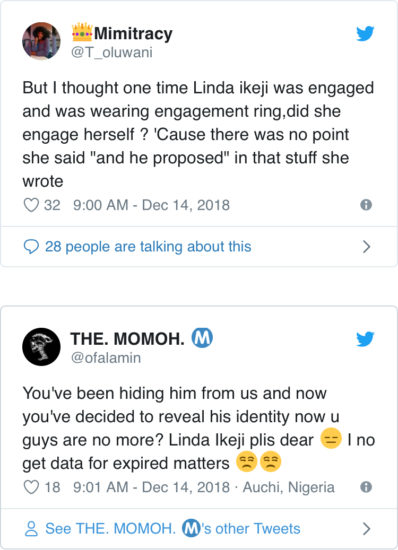
Task: Like Mimitracy's tweet with the heart icon
Action: pyautogui.click(x=31, y=205)
